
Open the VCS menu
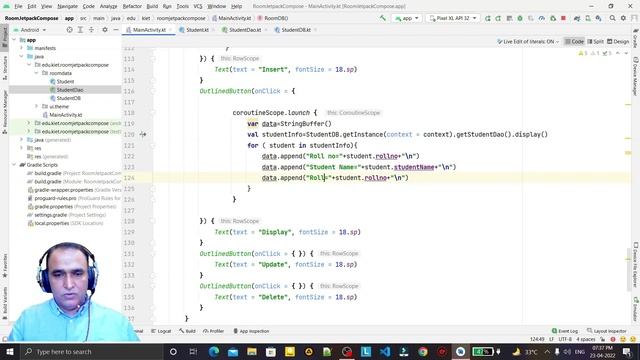[198, 6]
